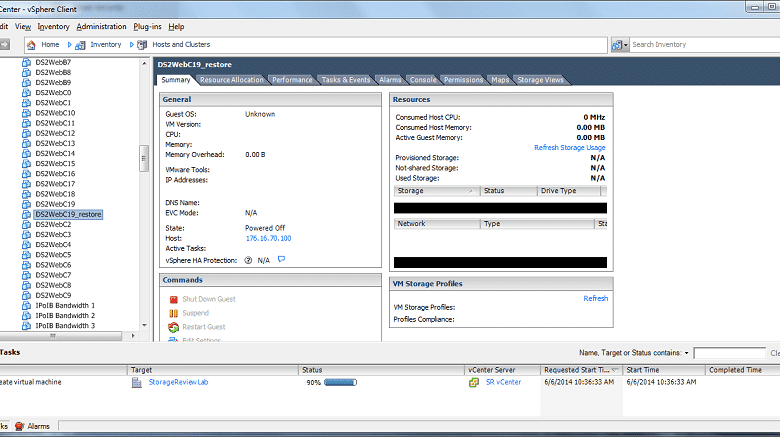Click the VM icon beside DS2WebC19_restore
The image size is (780, 437).
point(26,215)
